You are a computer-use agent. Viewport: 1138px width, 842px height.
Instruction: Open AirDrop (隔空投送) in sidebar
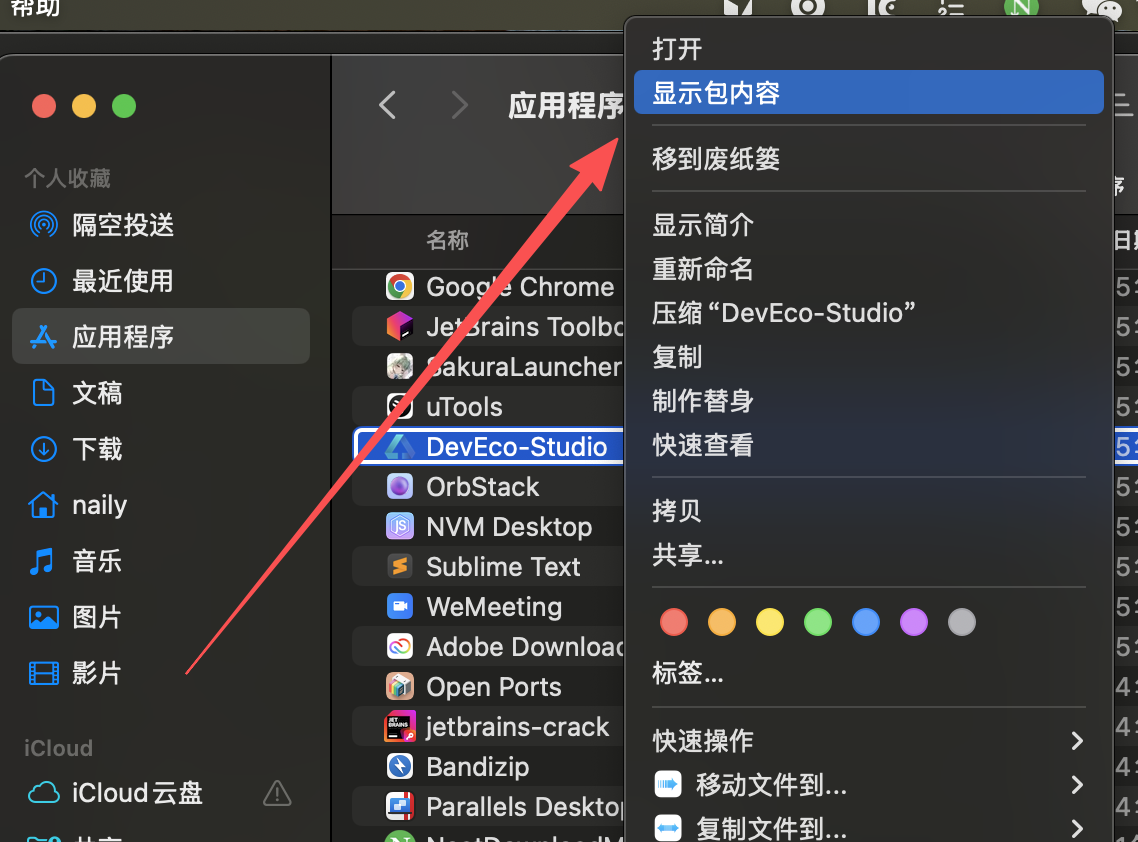click(122, 225)
